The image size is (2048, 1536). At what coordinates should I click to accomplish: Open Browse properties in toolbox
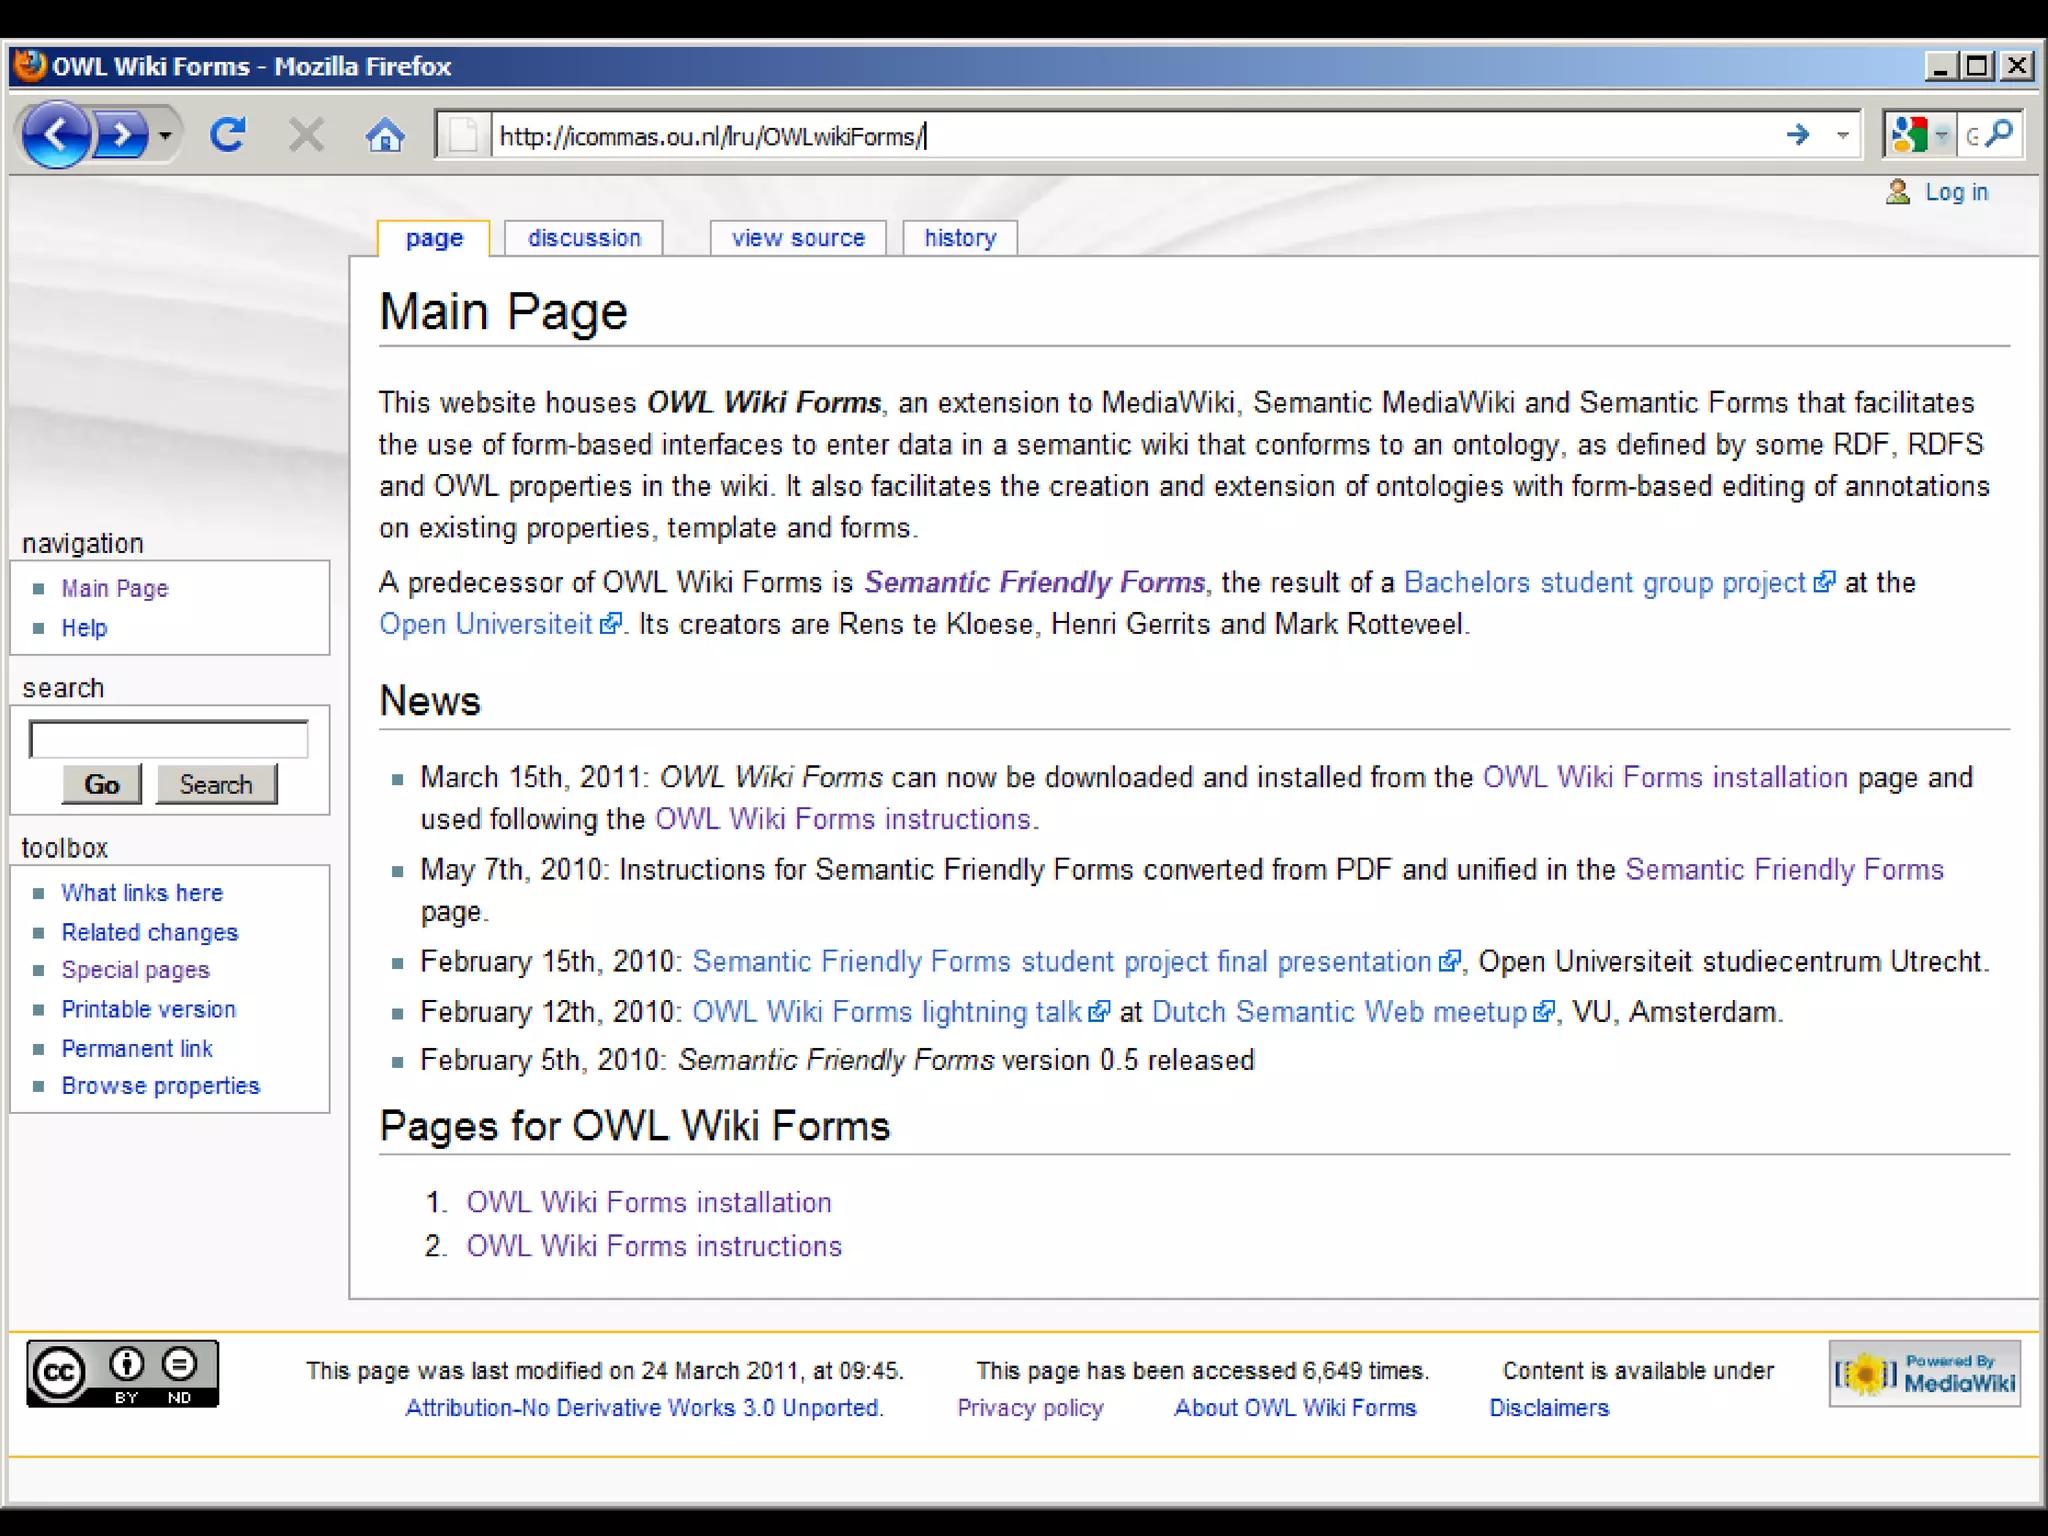160,1086
